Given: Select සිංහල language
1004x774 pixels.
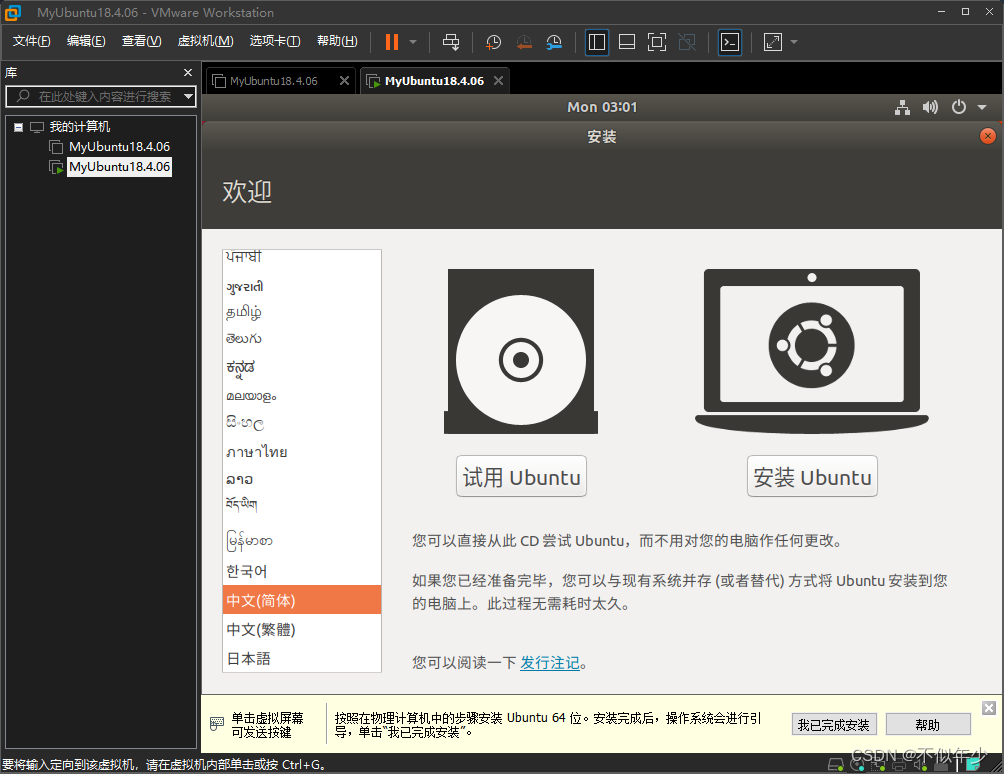Looking at the screenshot, I should click(x=302, y=423).
